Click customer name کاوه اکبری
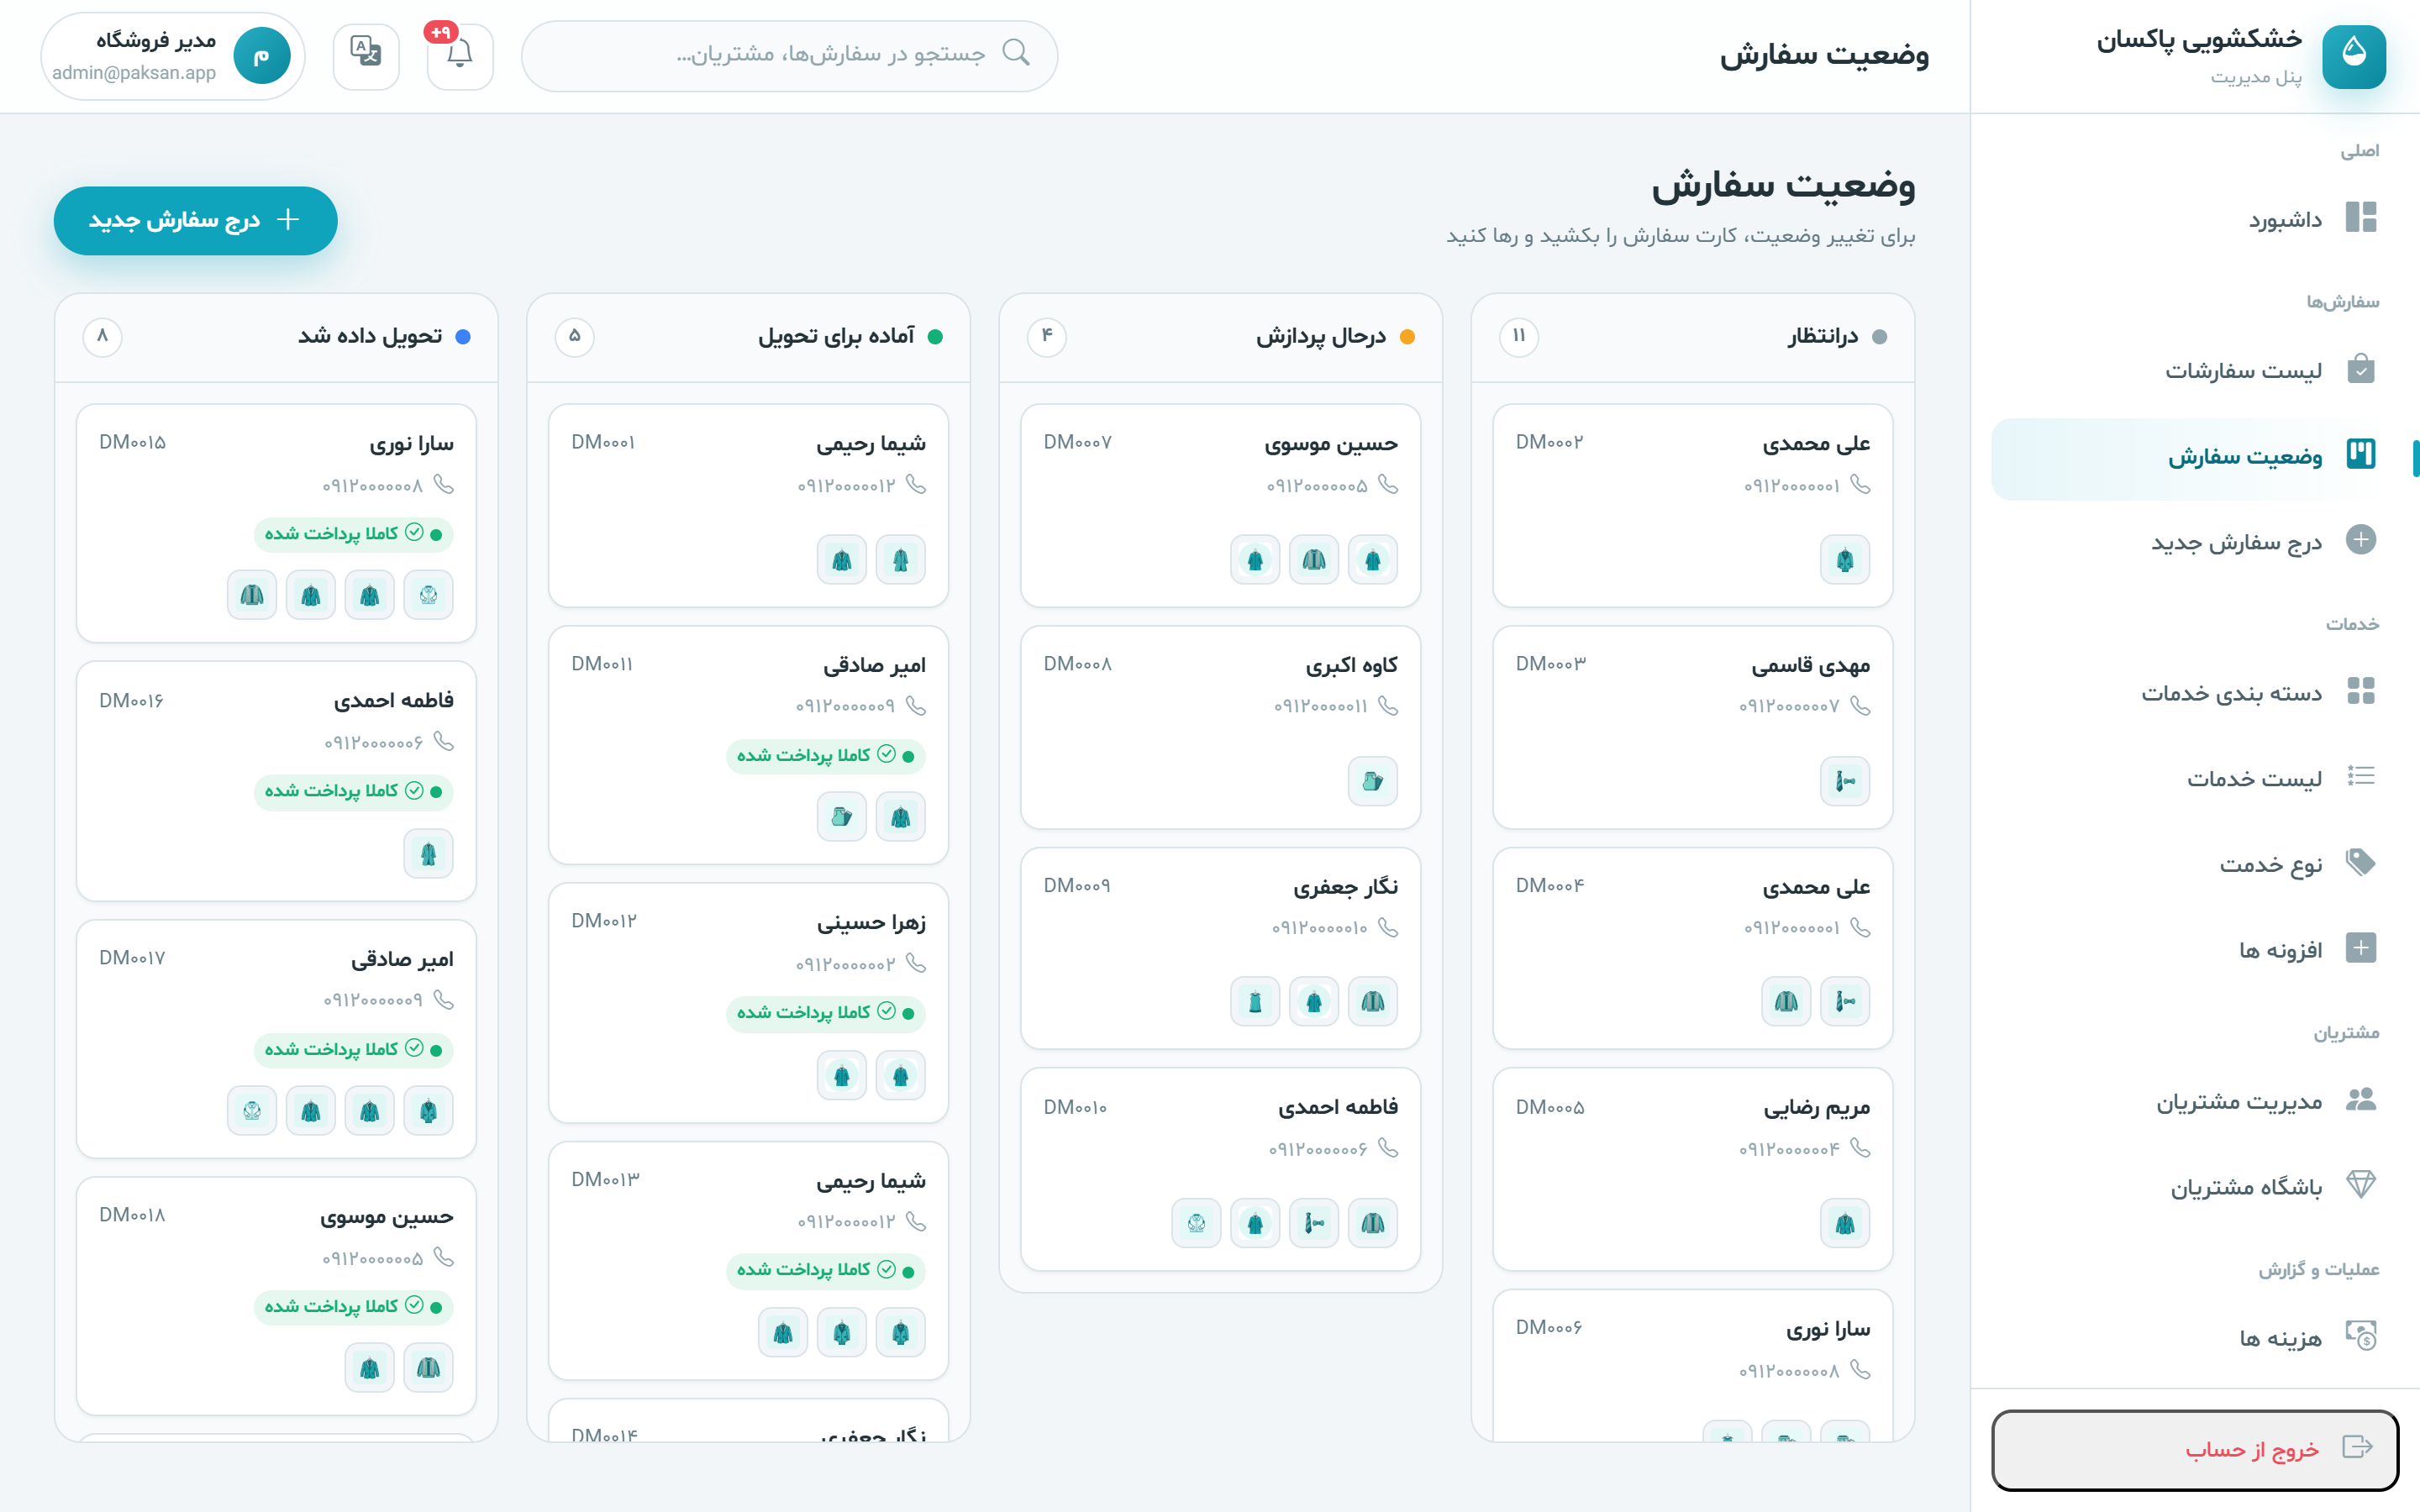Screen dimensions: 2420x1512 click(x=1351, y=666)
